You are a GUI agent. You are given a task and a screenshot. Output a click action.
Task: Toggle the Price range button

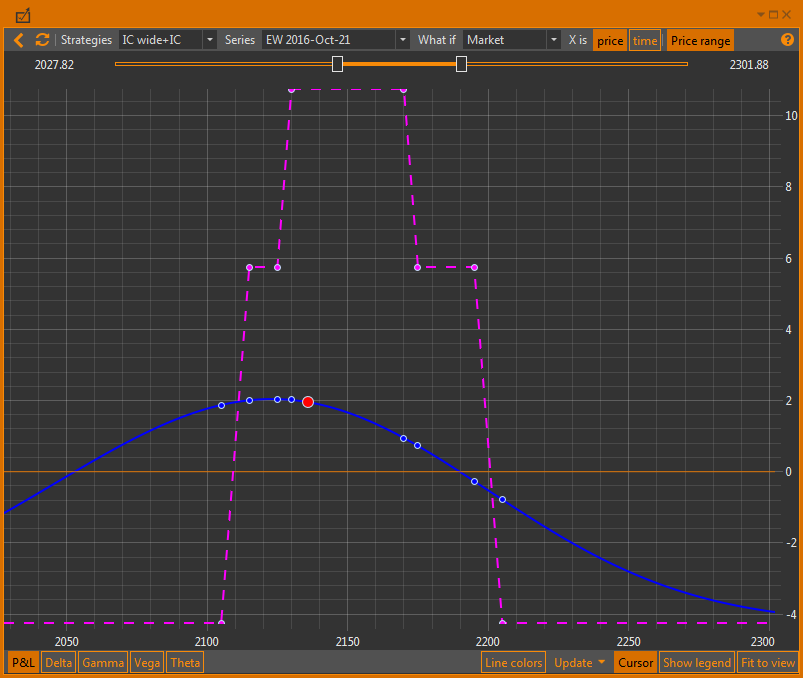tap(700, 40)
